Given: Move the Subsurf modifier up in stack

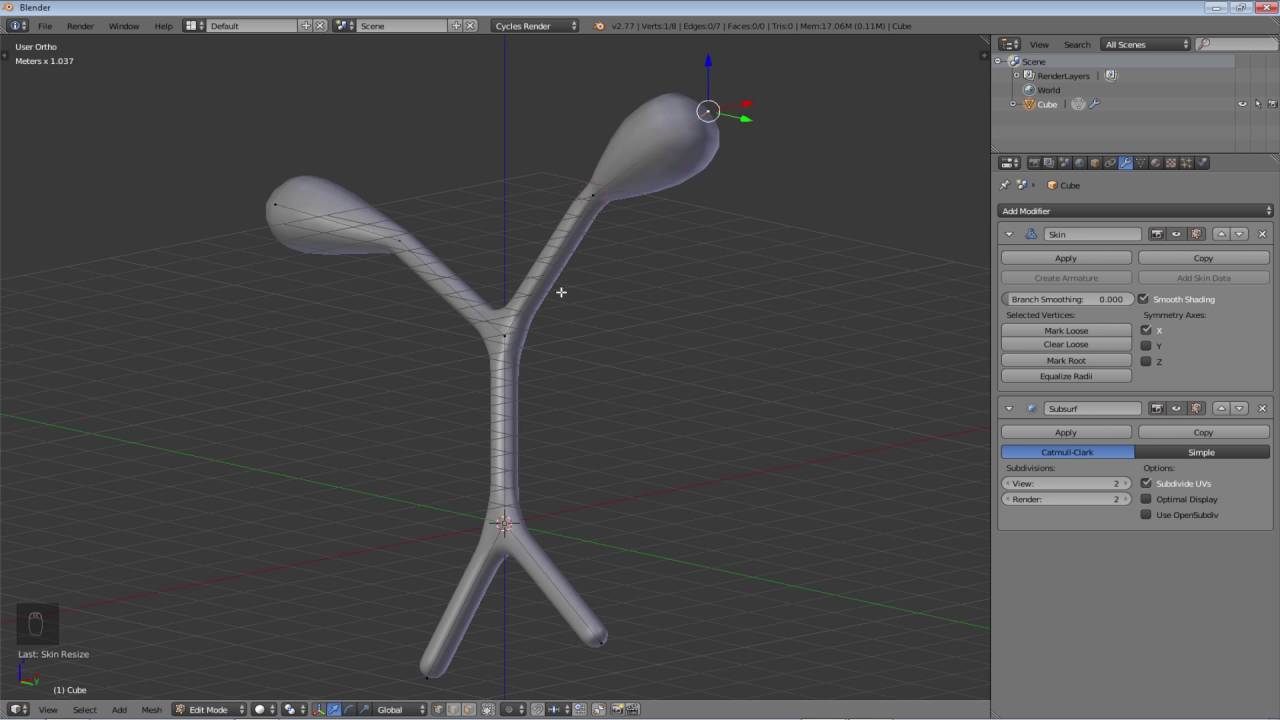Looking at the screenshot, I should click(1221, 408).
